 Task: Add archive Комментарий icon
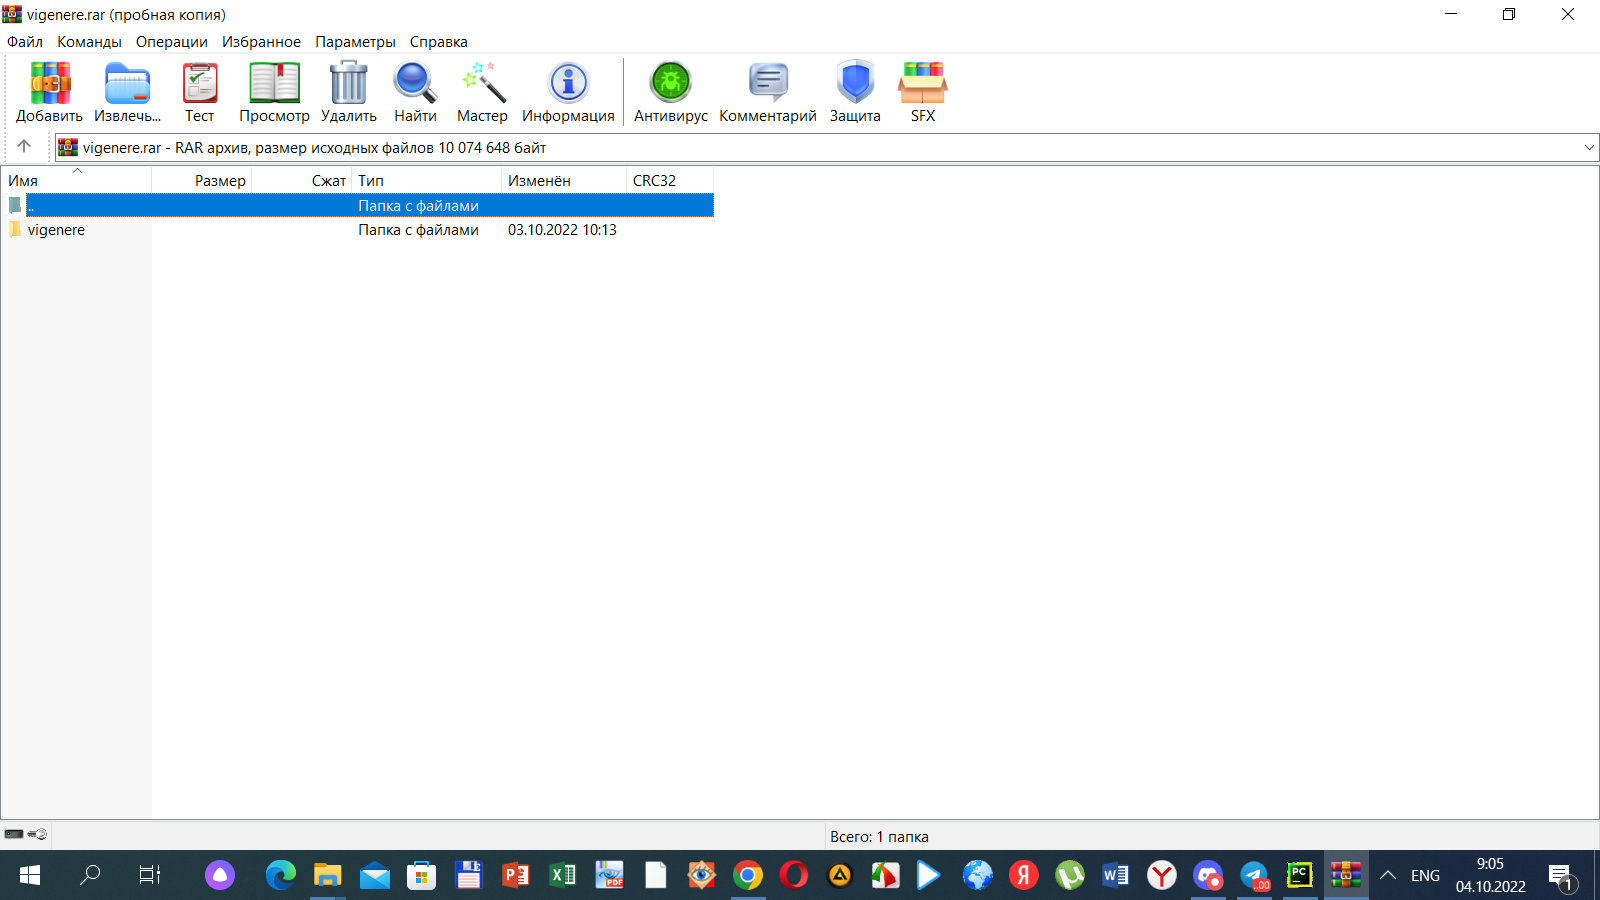pyautogui.click(x=768, y=84)
